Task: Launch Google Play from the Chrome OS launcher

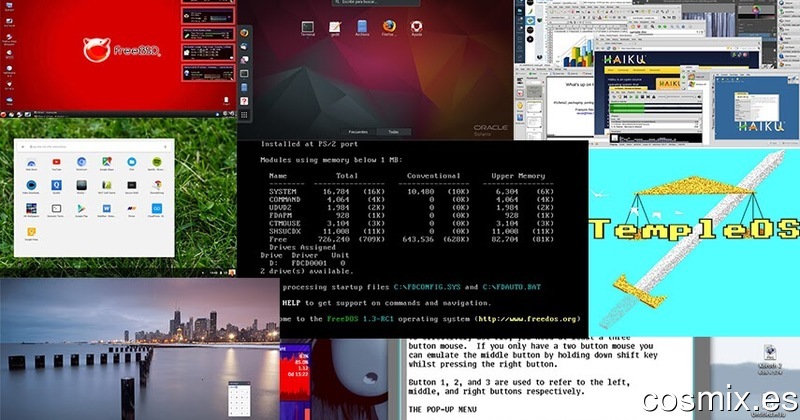Action: (x=81, y=210)
